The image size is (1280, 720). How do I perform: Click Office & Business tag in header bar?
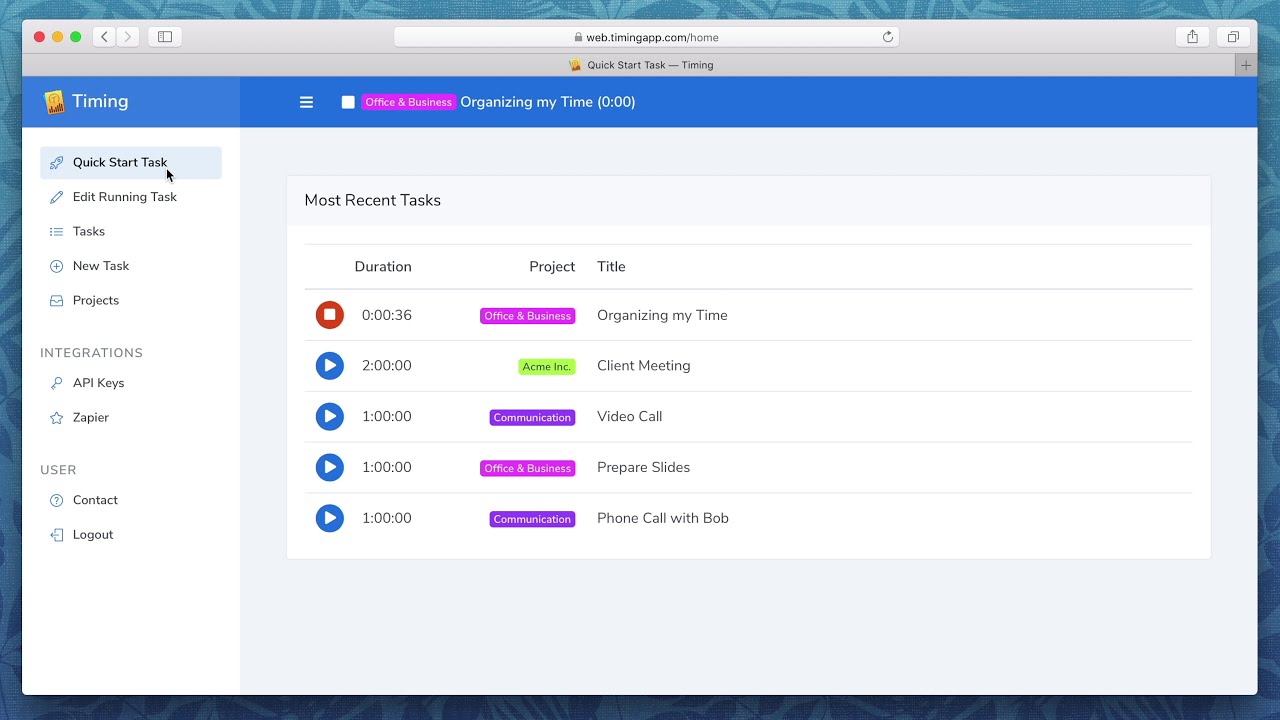click(408, 102)
